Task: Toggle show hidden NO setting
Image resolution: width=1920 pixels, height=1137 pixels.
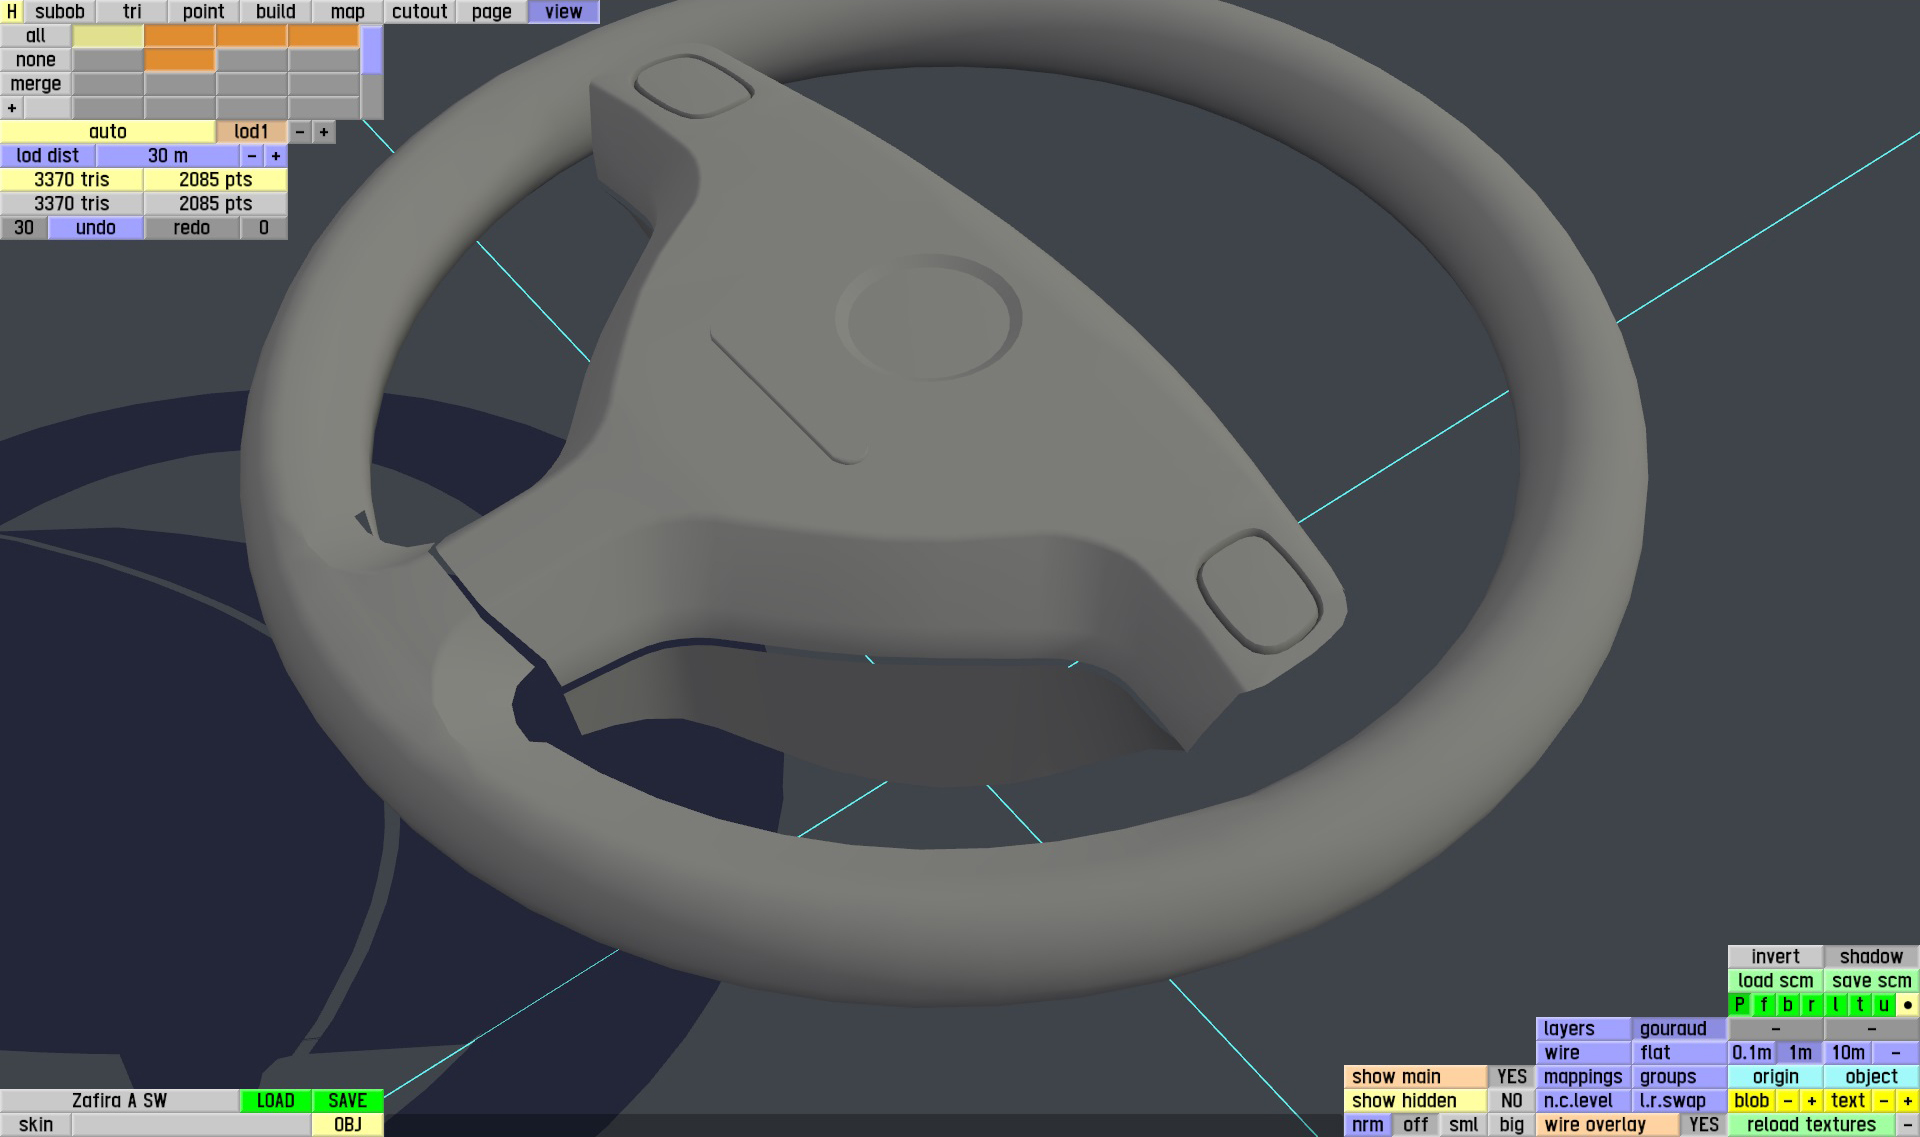Action: click(1511, 1101)
